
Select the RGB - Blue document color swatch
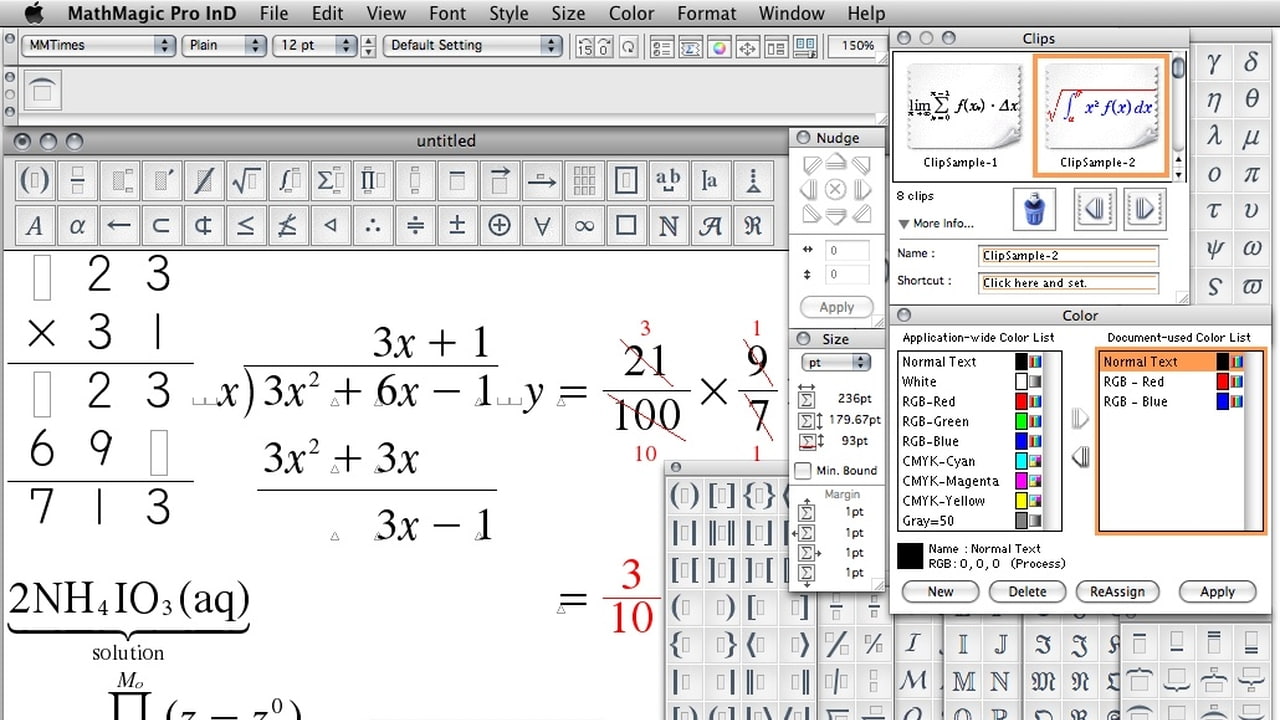pos(1223,401)
